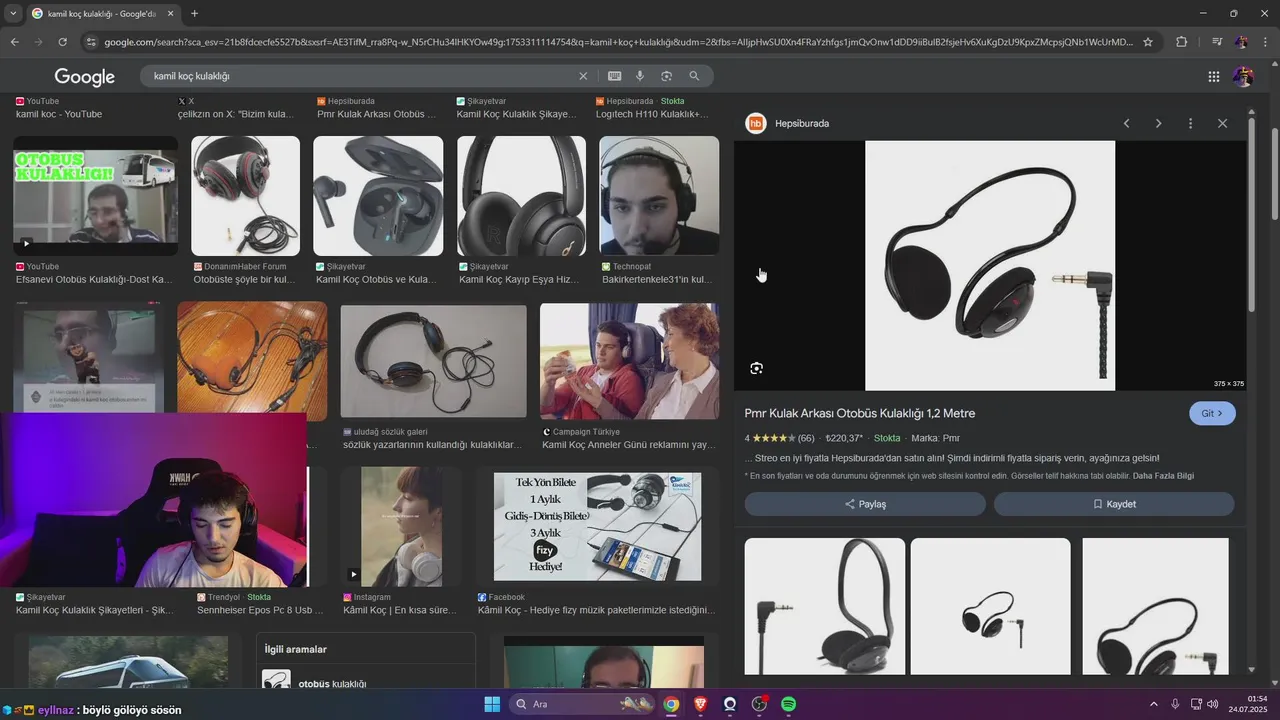Screen dimensions: 1280x720
Task: Open the tab search dropdown arrow
Action: click(x=12, y=13)
